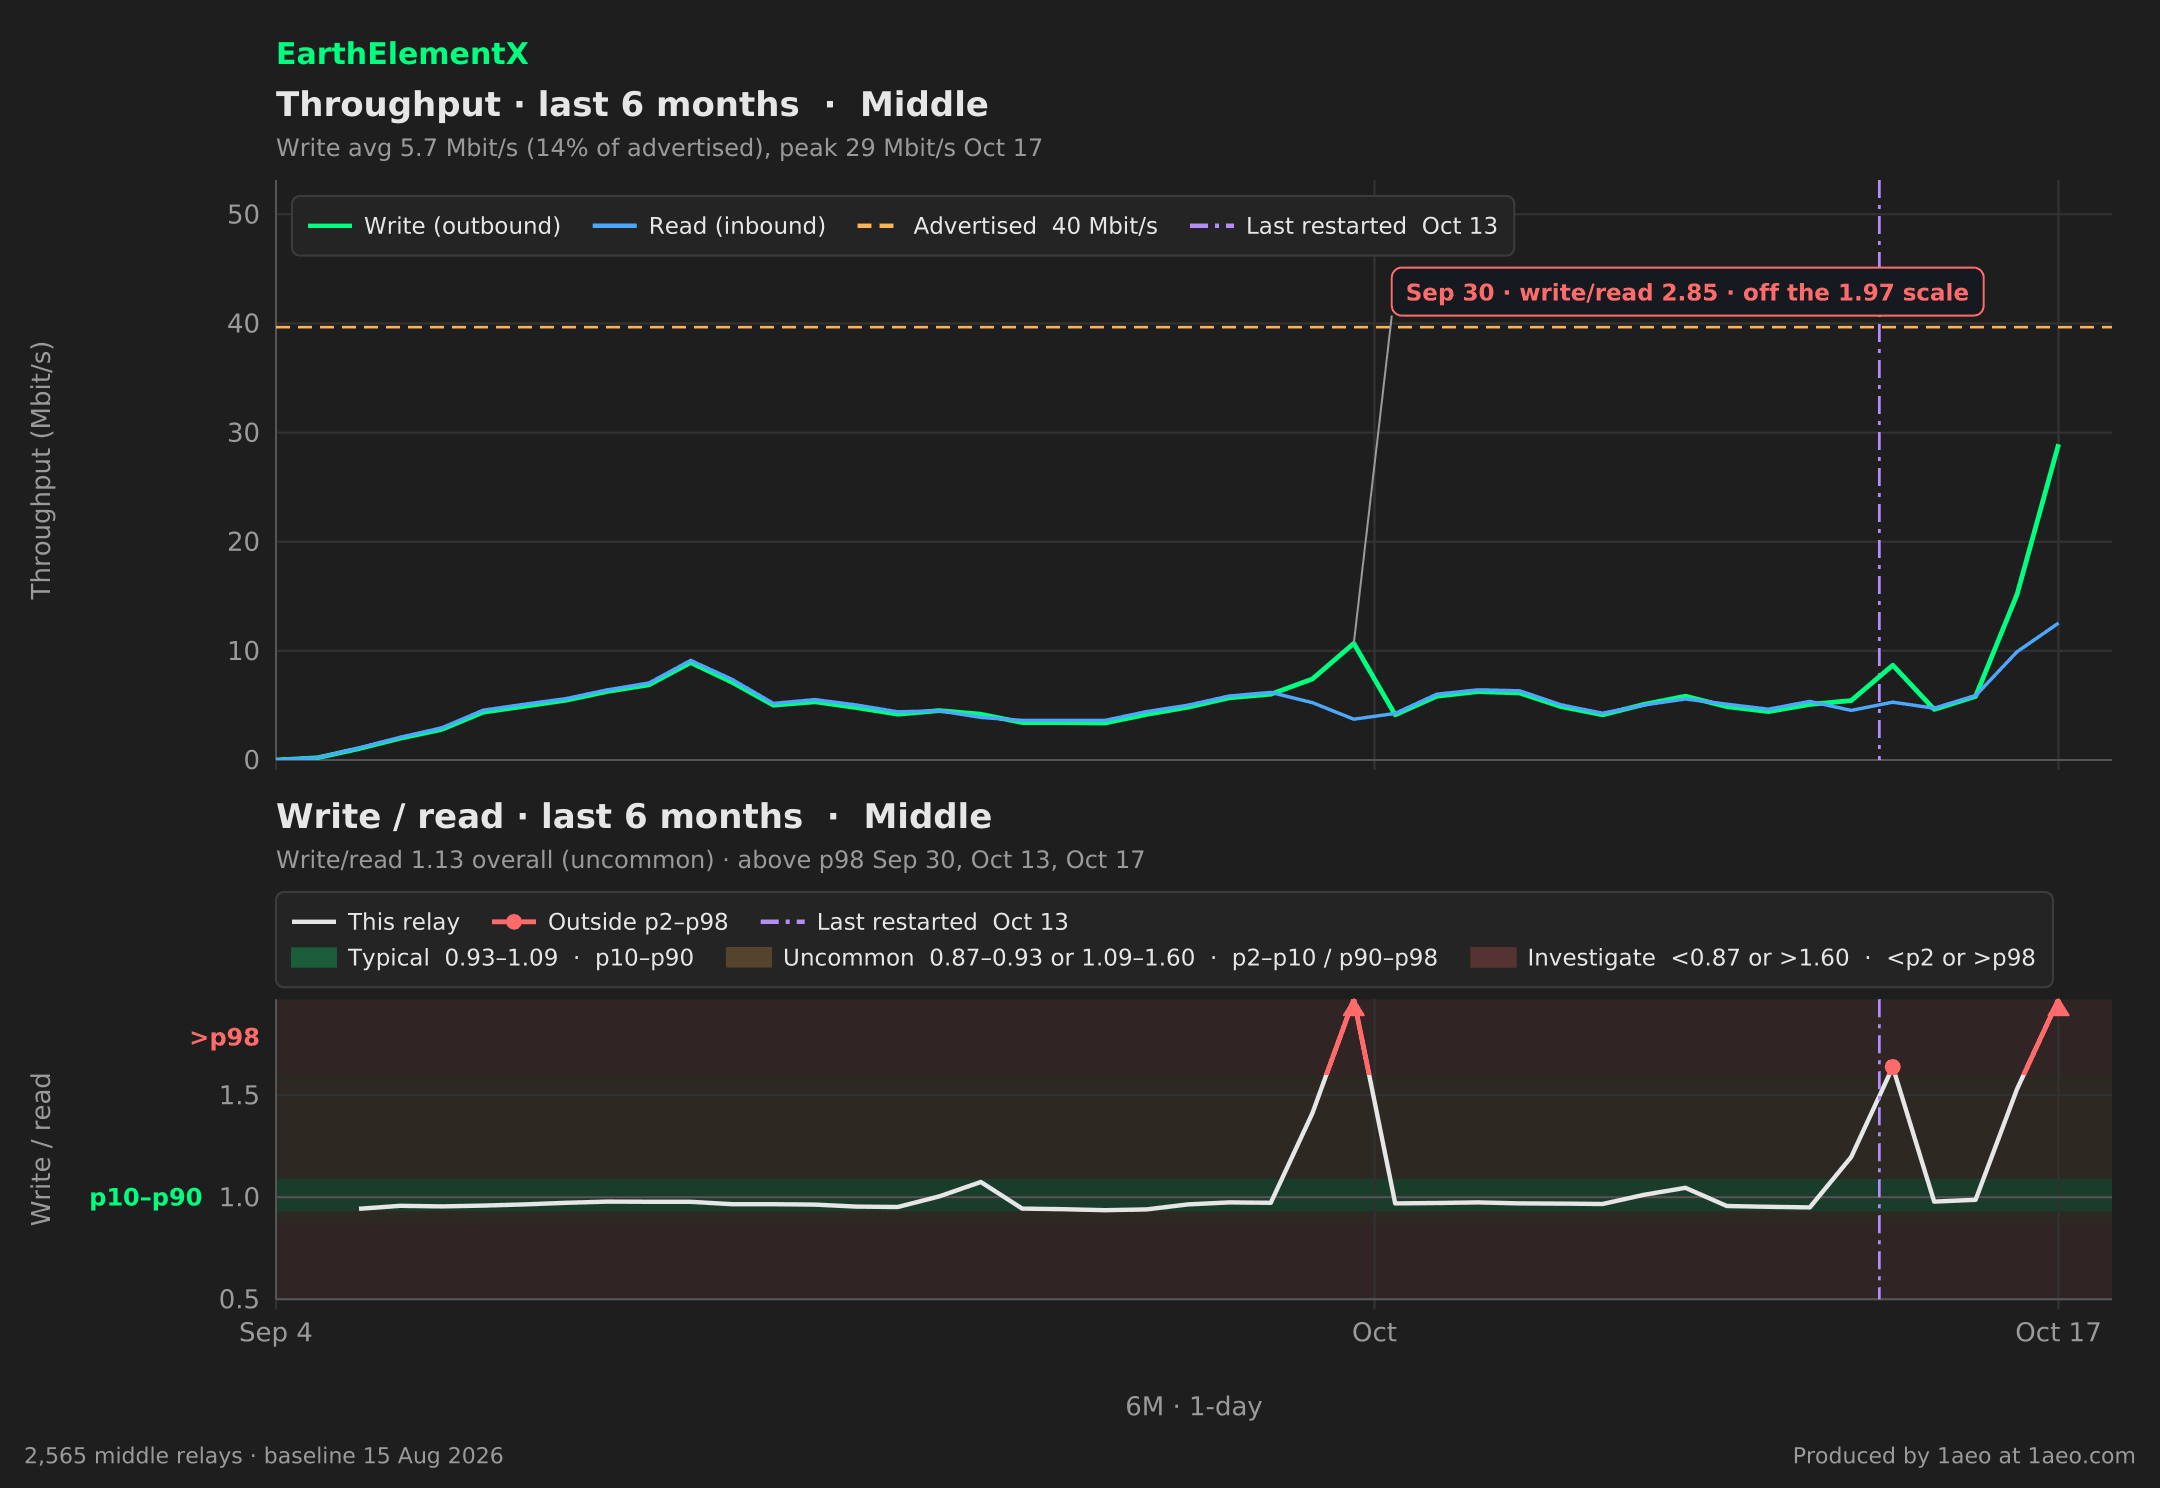Viewport: 2160px width, 1488px height.
Task: Click the 50 tick on throughput axis
Action: [243, 215]
